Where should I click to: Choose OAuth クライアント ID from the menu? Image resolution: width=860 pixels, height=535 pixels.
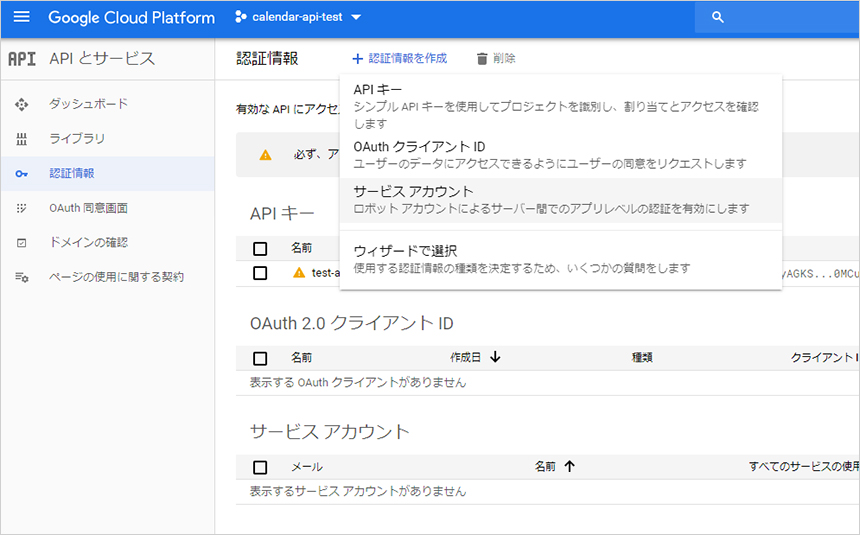pyautogui.click(x=561, y=155)
